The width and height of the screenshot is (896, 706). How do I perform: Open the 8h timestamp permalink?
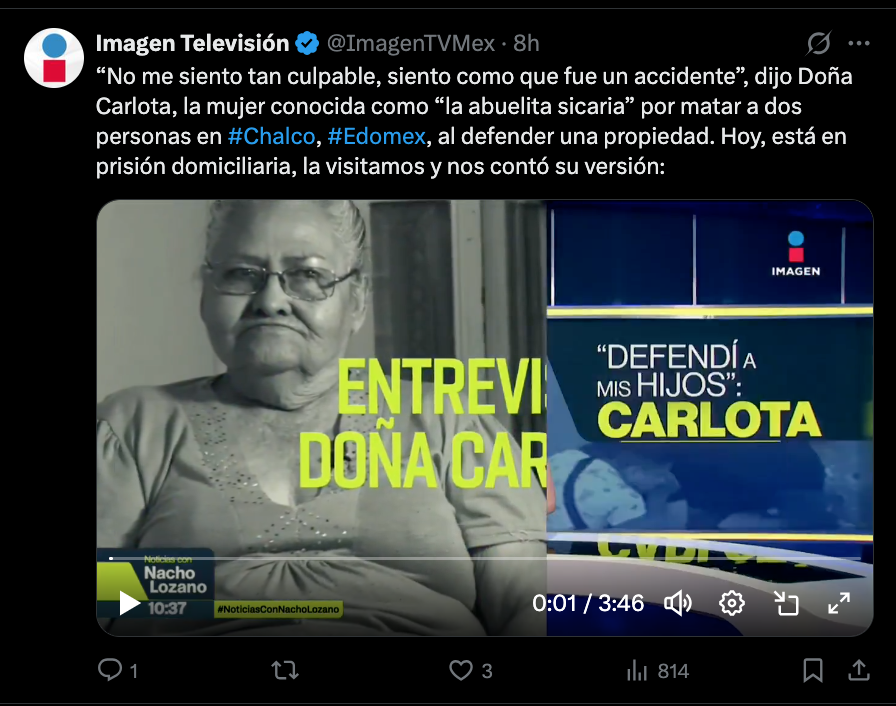point(526,43)
